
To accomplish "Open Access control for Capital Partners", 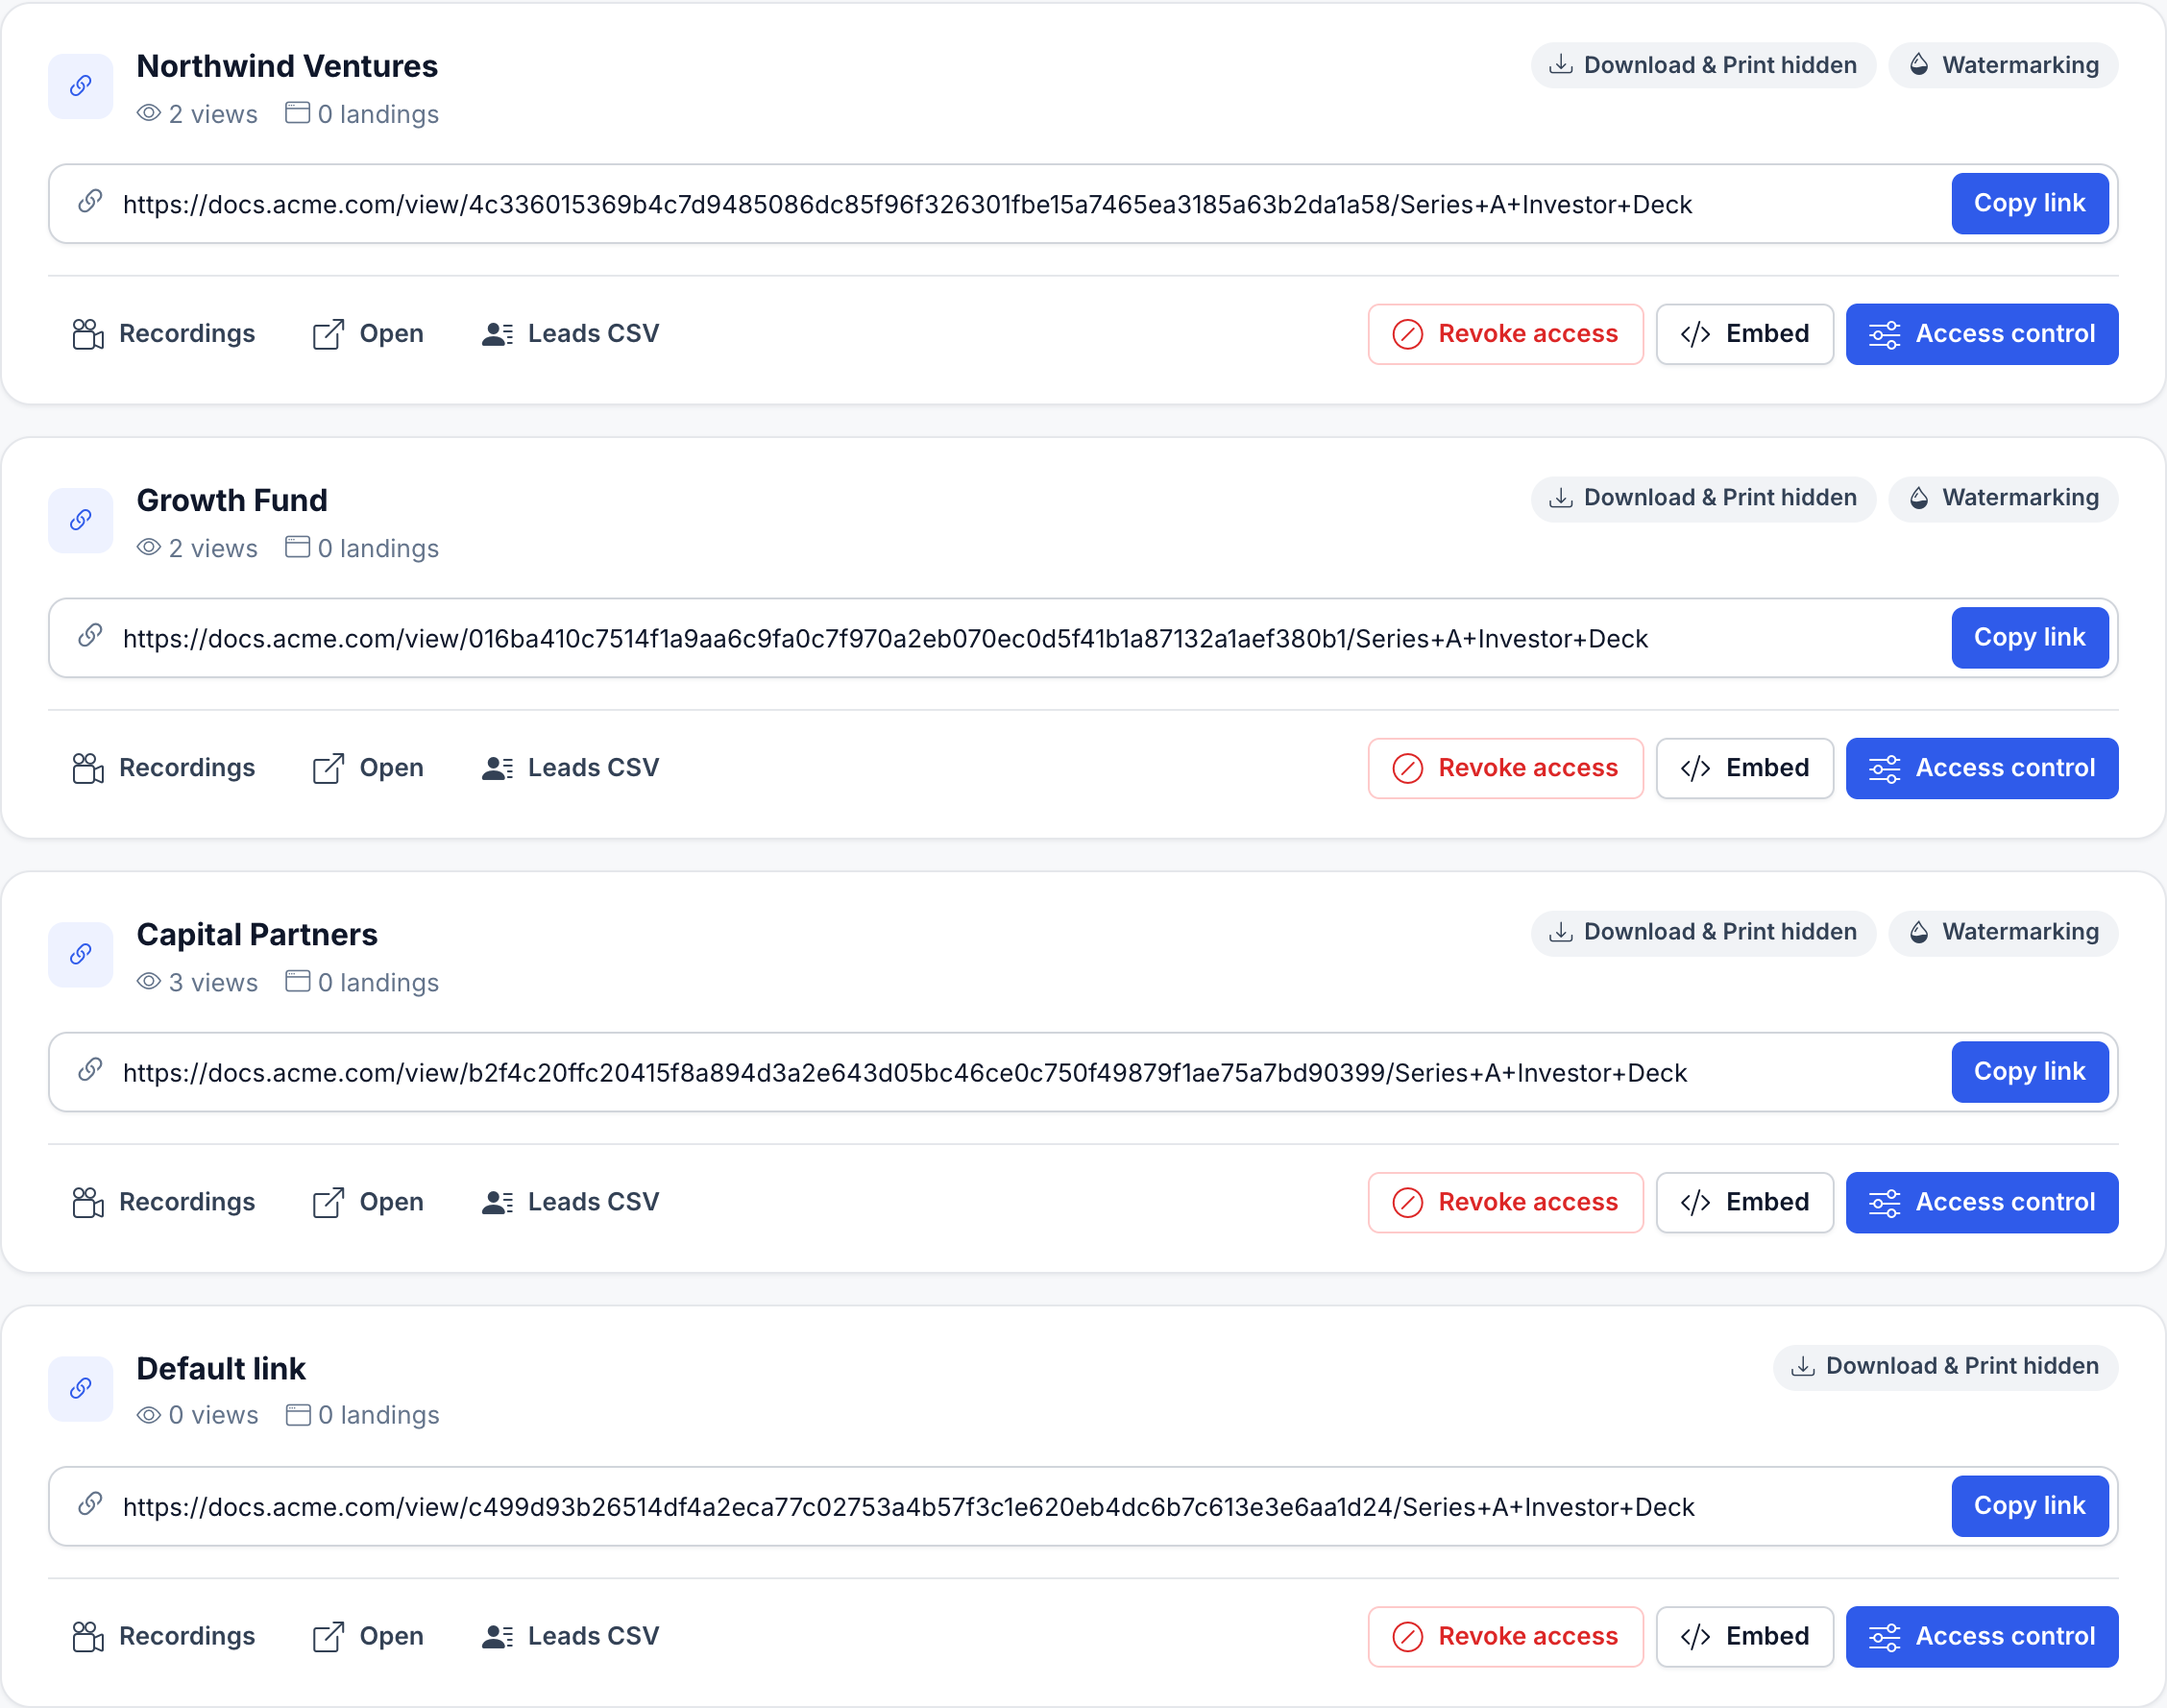I will coord(1981,1202).
